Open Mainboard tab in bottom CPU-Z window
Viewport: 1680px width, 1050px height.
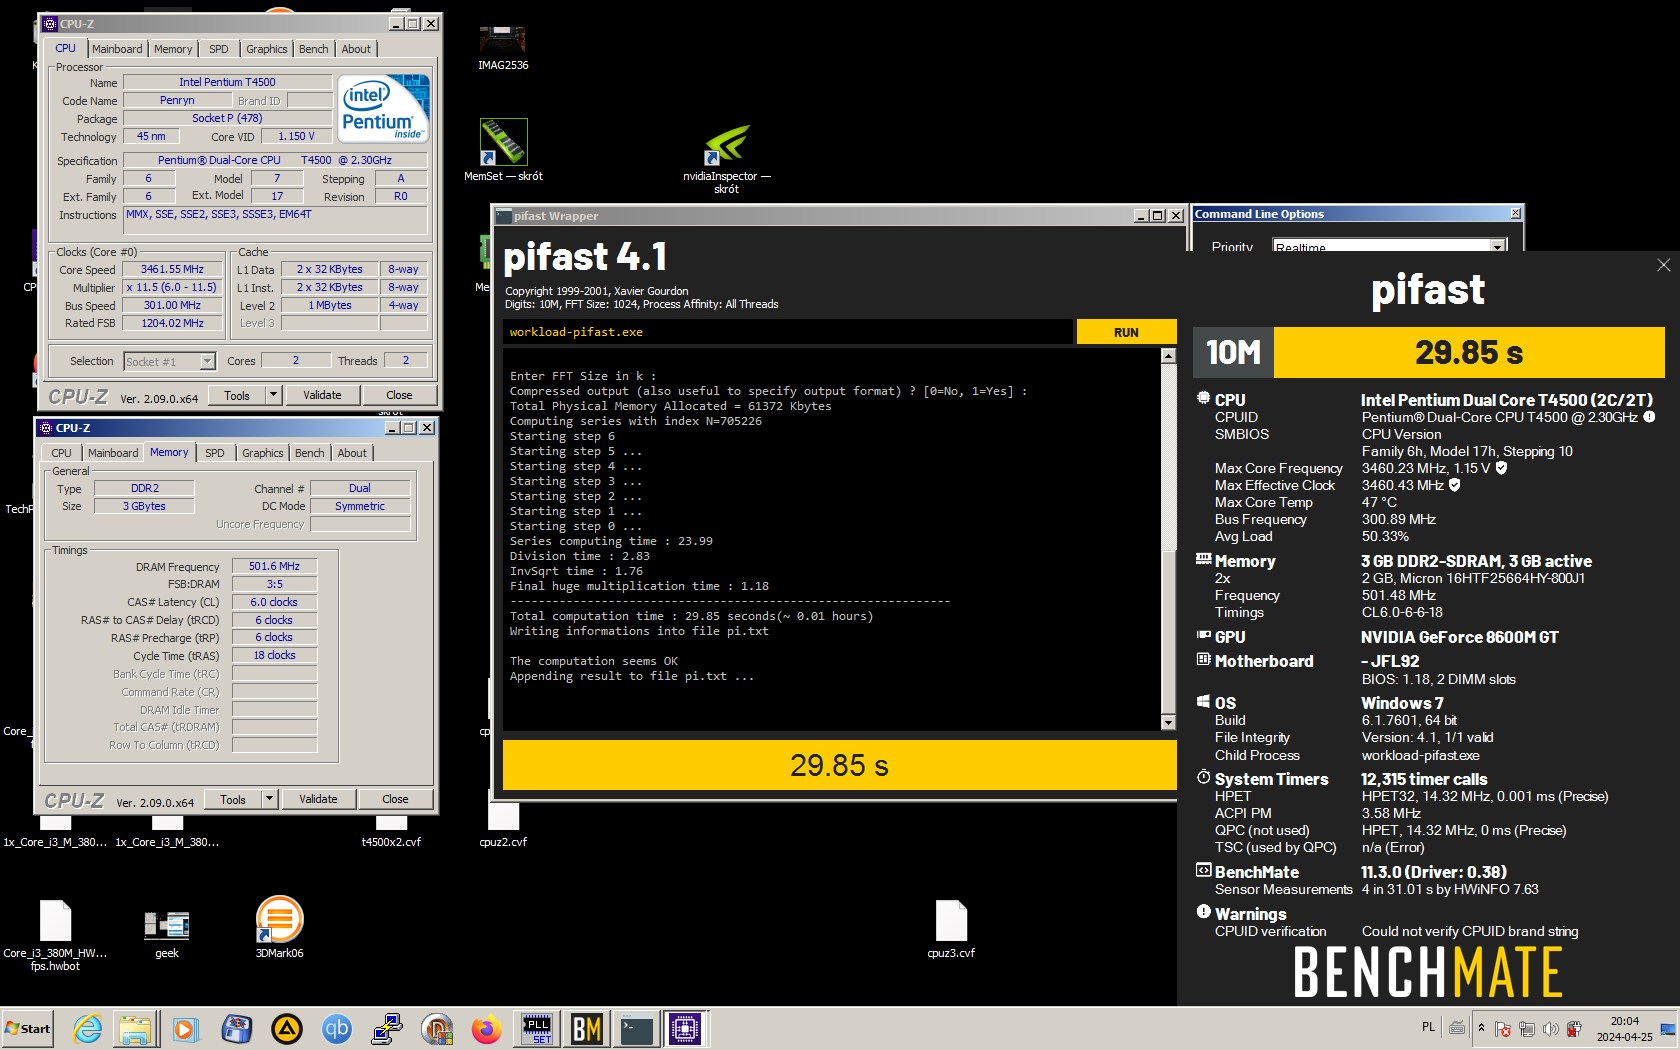113,453
